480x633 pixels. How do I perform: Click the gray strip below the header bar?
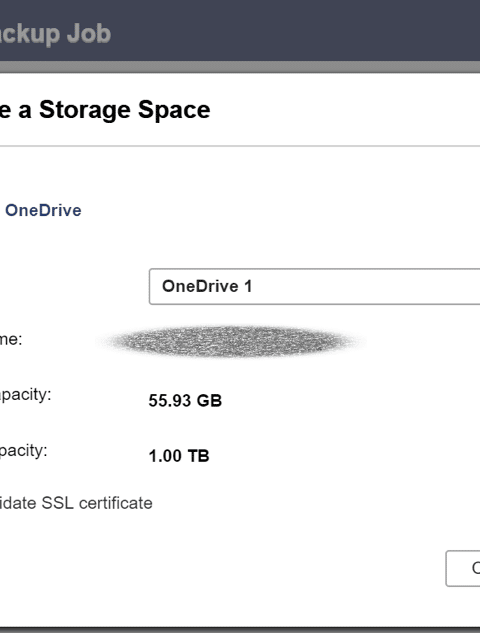coord(240,67)
